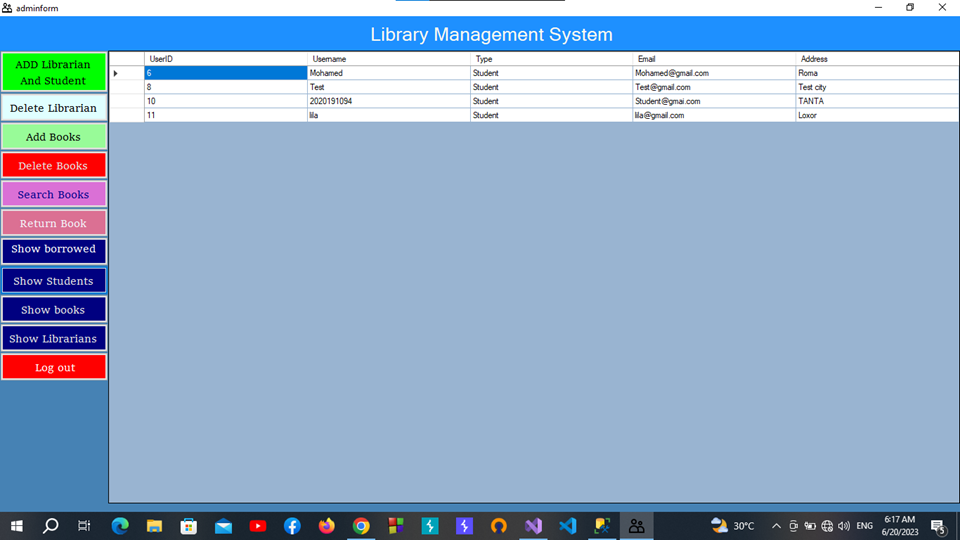The width and height of the screenshot is (960, 540).
Task: Open the Mail app on the taskbar
Action: tap(223, 526)
